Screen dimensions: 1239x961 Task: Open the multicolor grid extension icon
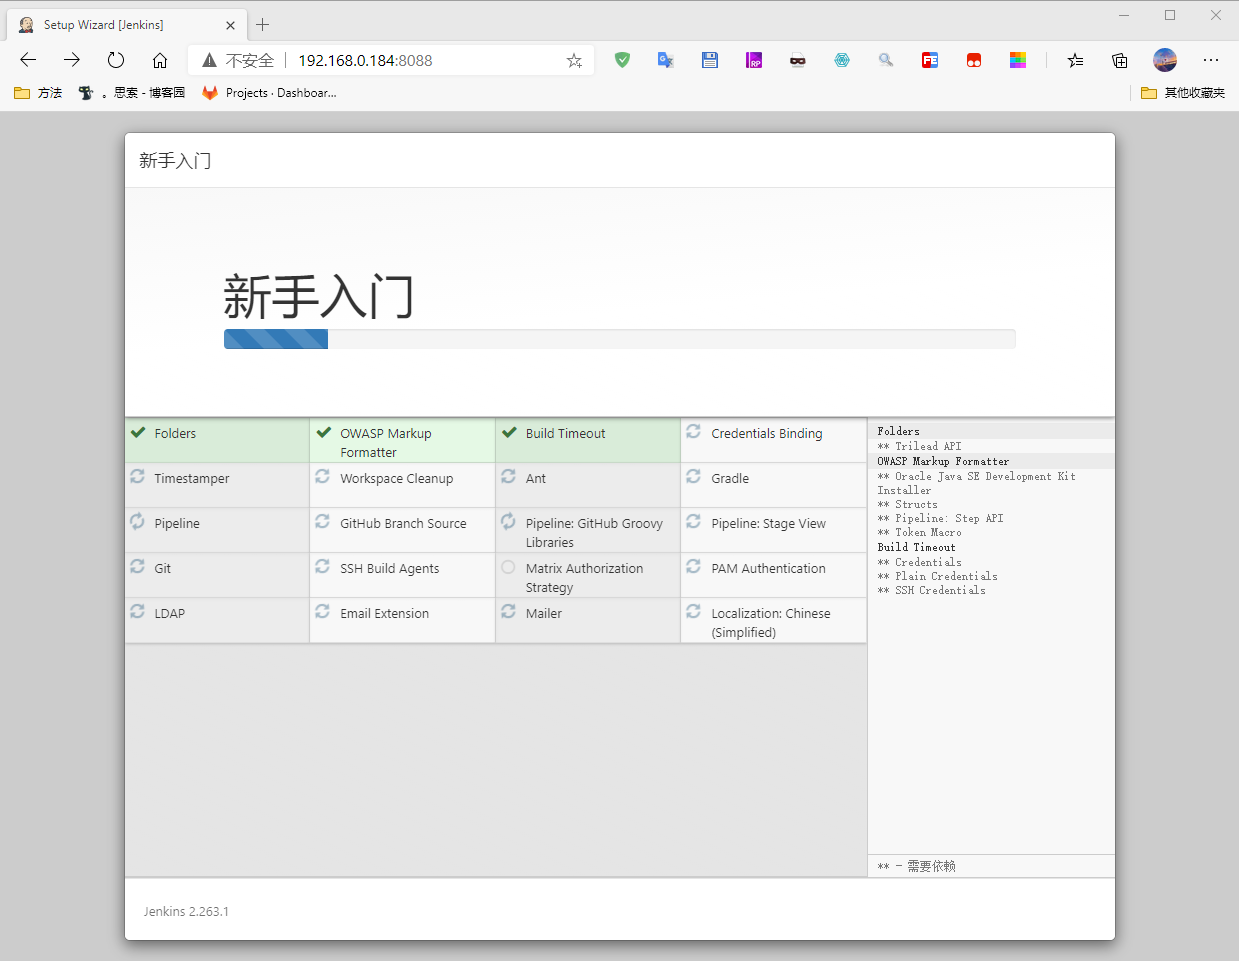[1018, 60]
